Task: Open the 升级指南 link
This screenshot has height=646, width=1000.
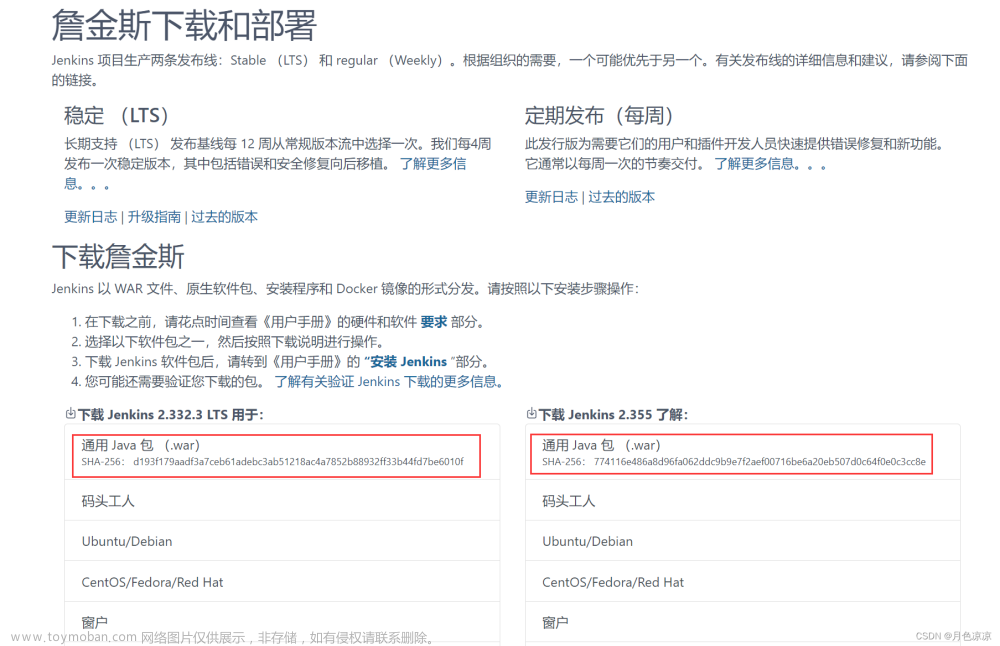Action: 154,217
